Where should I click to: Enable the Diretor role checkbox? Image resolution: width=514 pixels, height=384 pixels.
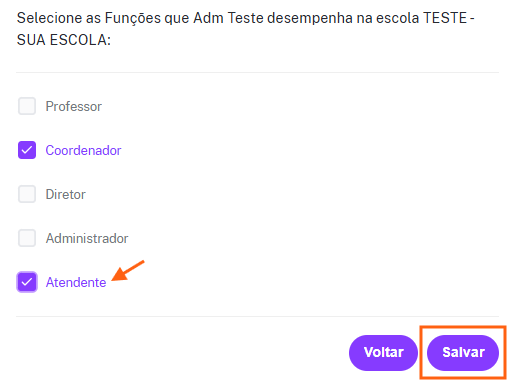pos(27,194)
